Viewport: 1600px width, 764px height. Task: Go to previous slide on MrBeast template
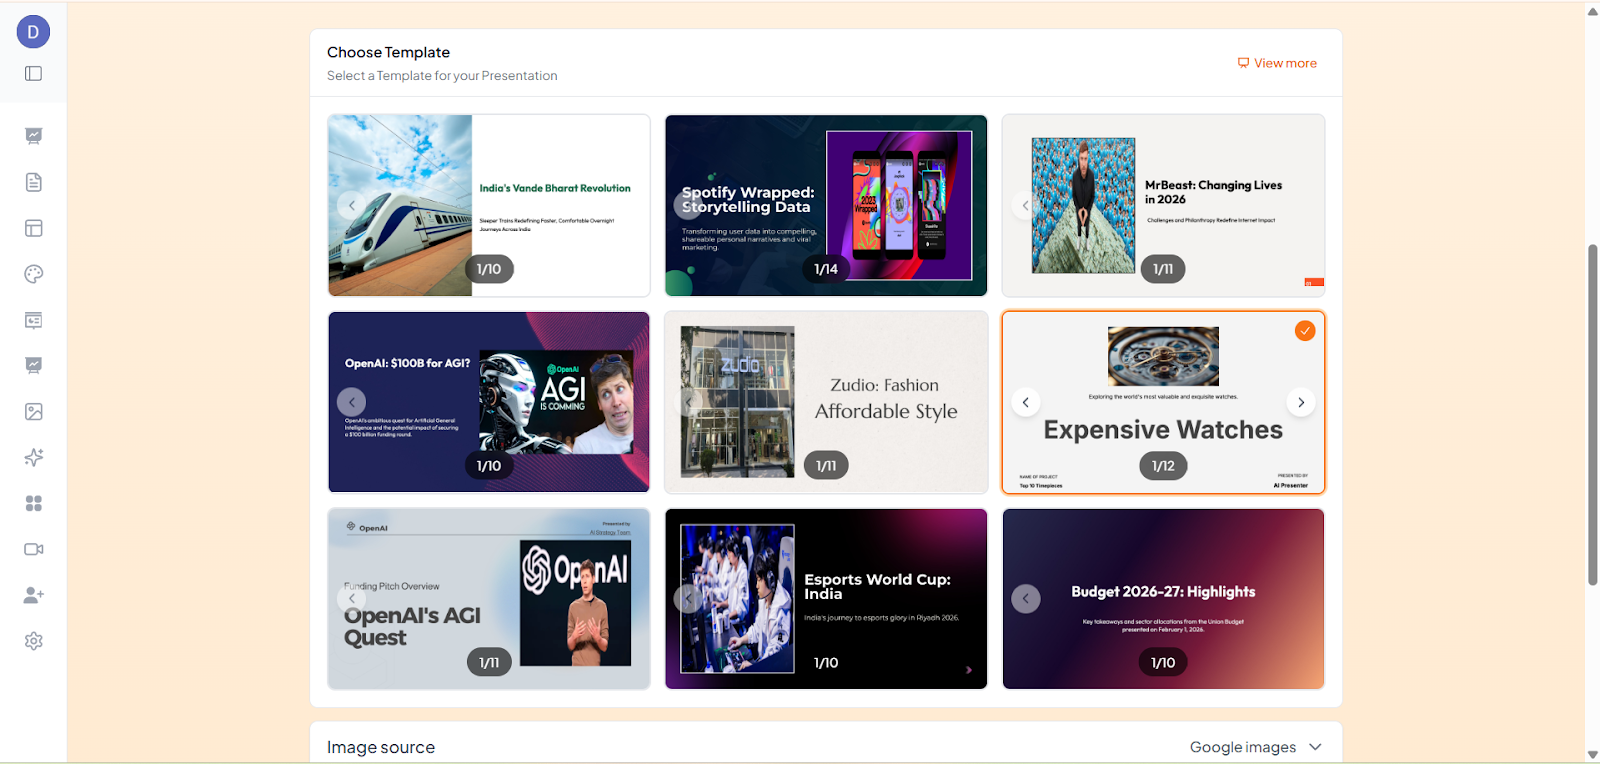(x=1025, y=205)
